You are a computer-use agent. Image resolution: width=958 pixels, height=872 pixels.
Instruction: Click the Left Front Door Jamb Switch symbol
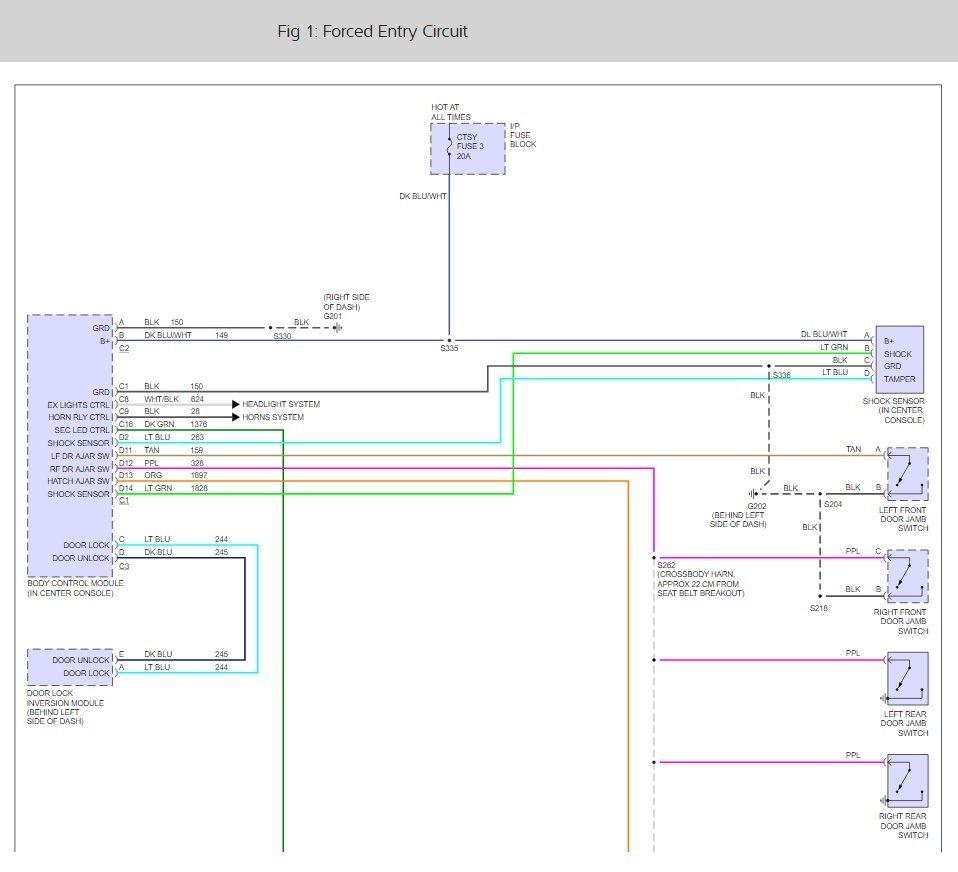tap(907, 474)
